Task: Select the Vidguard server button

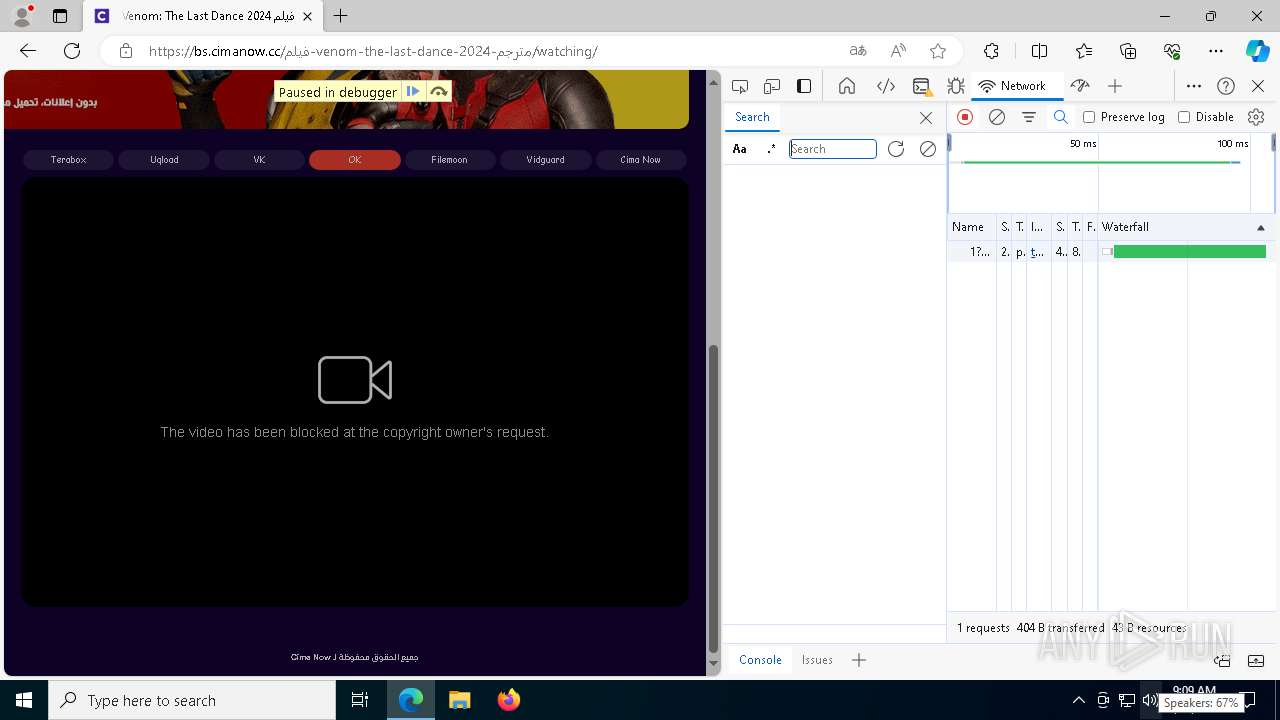Action: point(545,160)
